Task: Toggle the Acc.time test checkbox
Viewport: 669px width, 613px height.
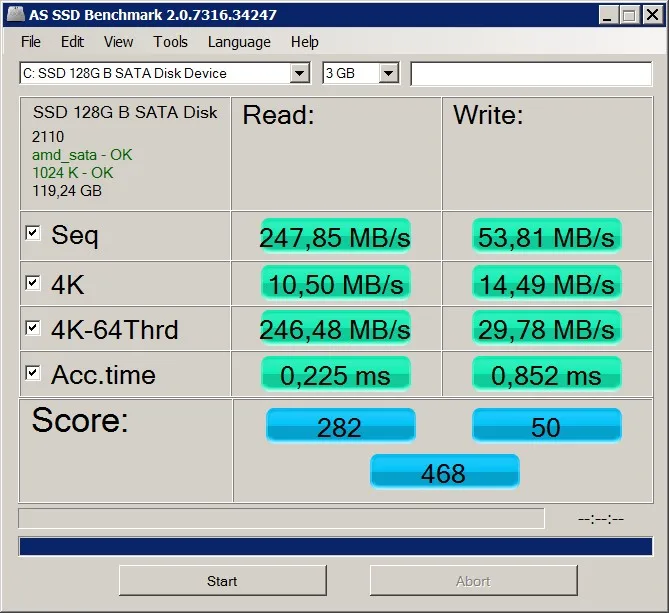Action: pos(33,373)
